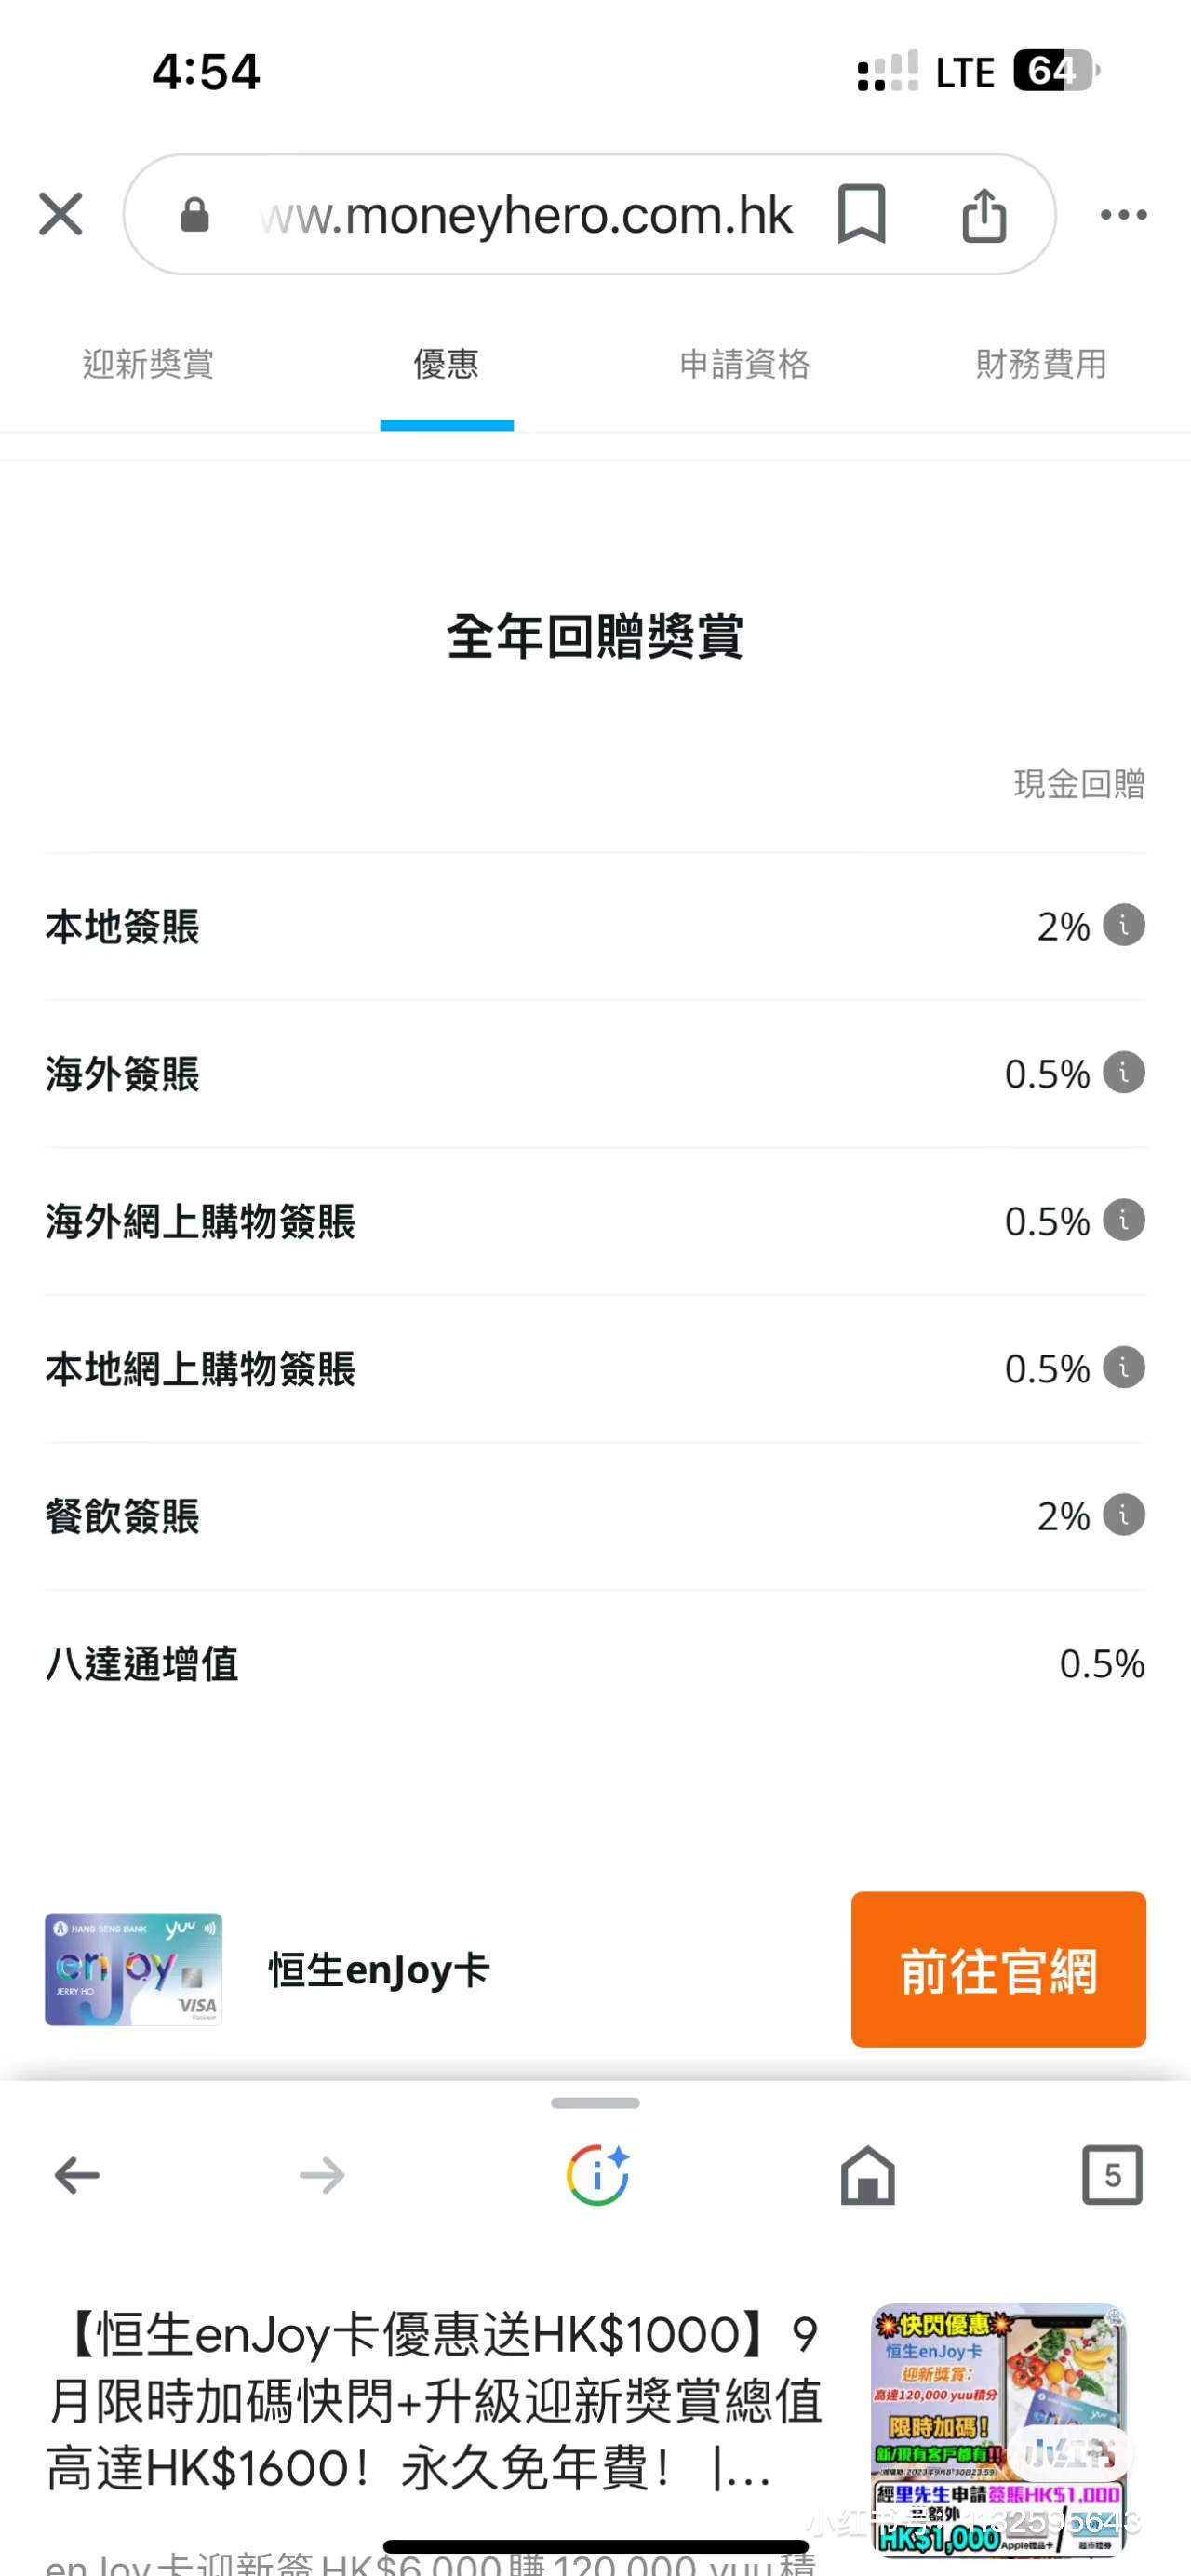Tap info icon beside 餐飲簽賬 2%
1191x2576 pixels.
[1123, 1514]
